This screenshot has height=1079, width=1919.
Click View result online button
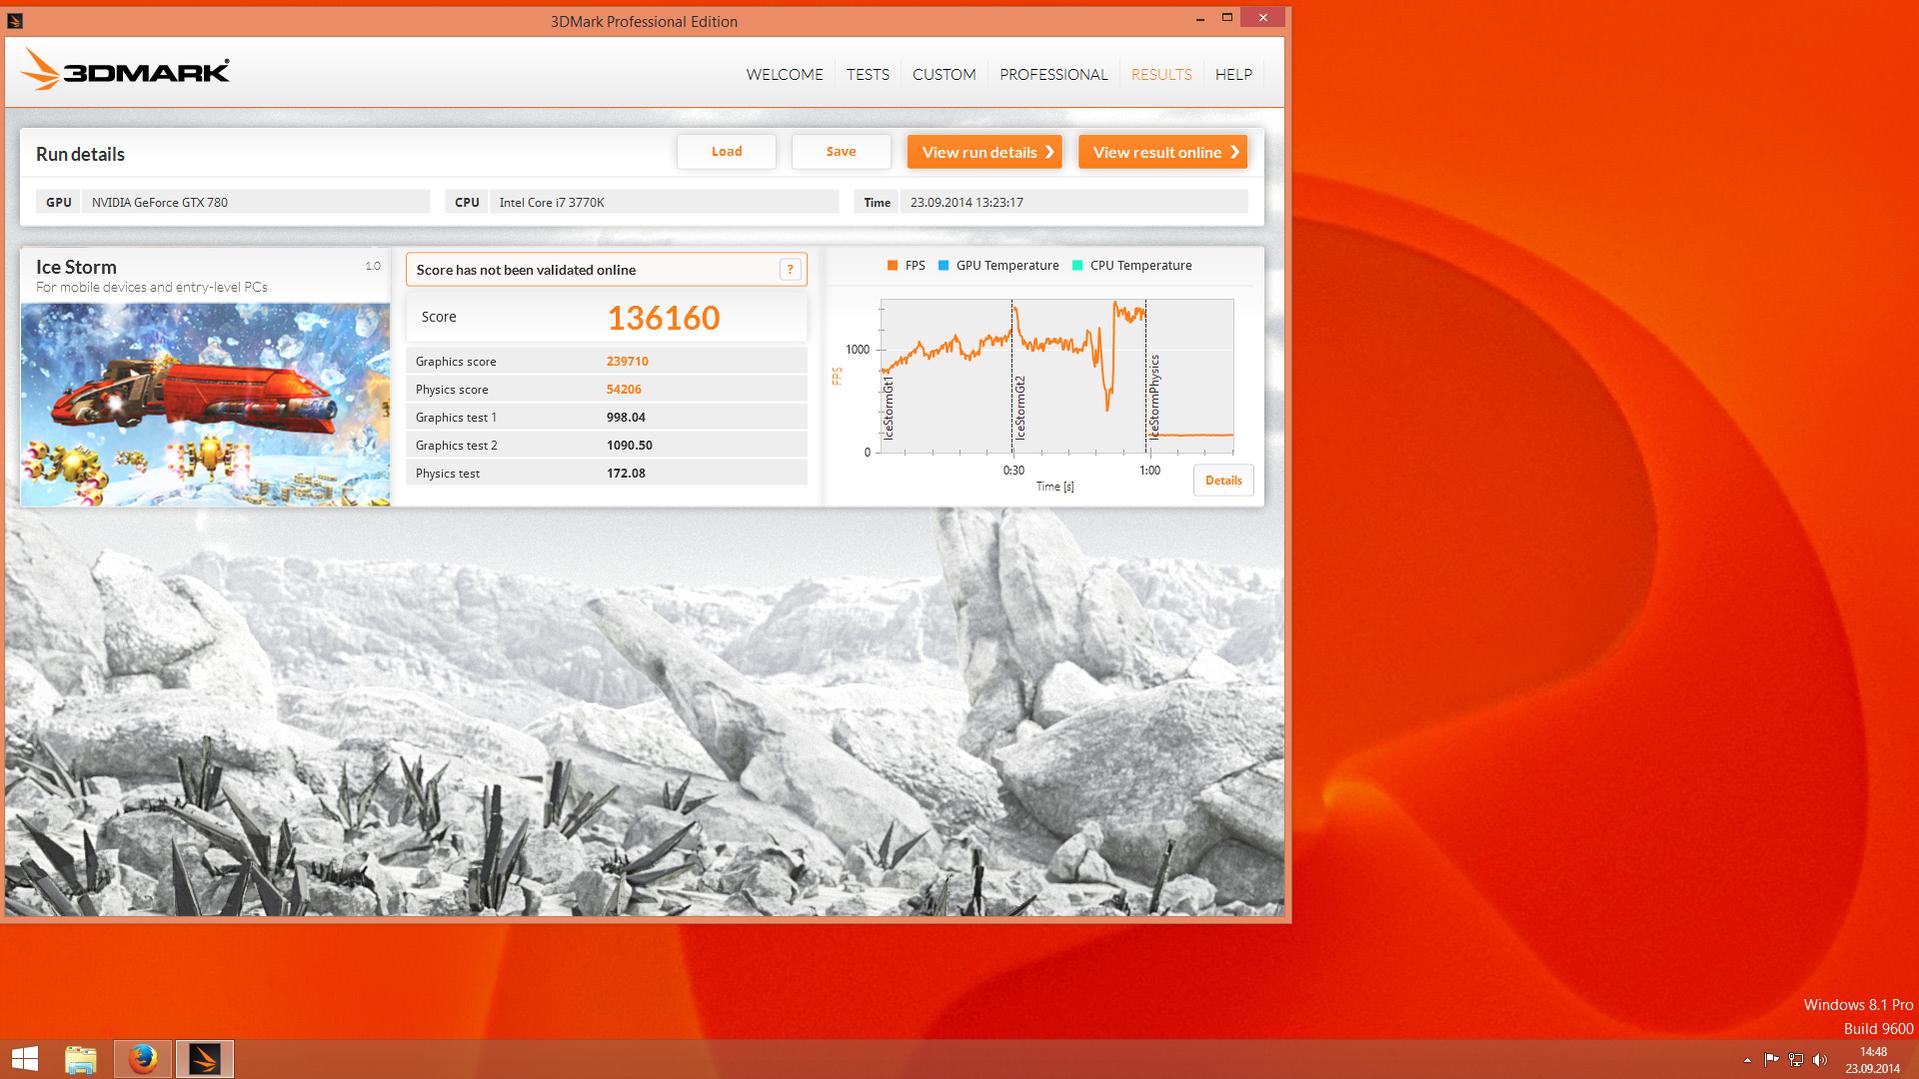point(1162,152)
